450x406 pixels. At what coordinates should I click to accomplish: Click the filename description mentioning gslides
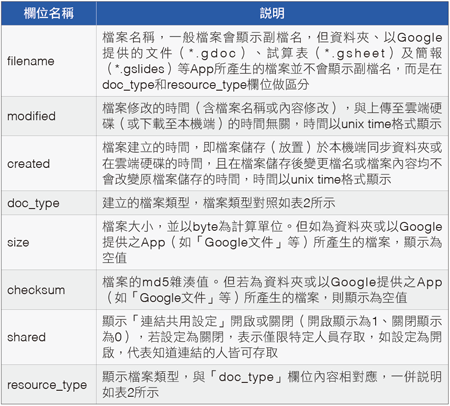point(272,61)
